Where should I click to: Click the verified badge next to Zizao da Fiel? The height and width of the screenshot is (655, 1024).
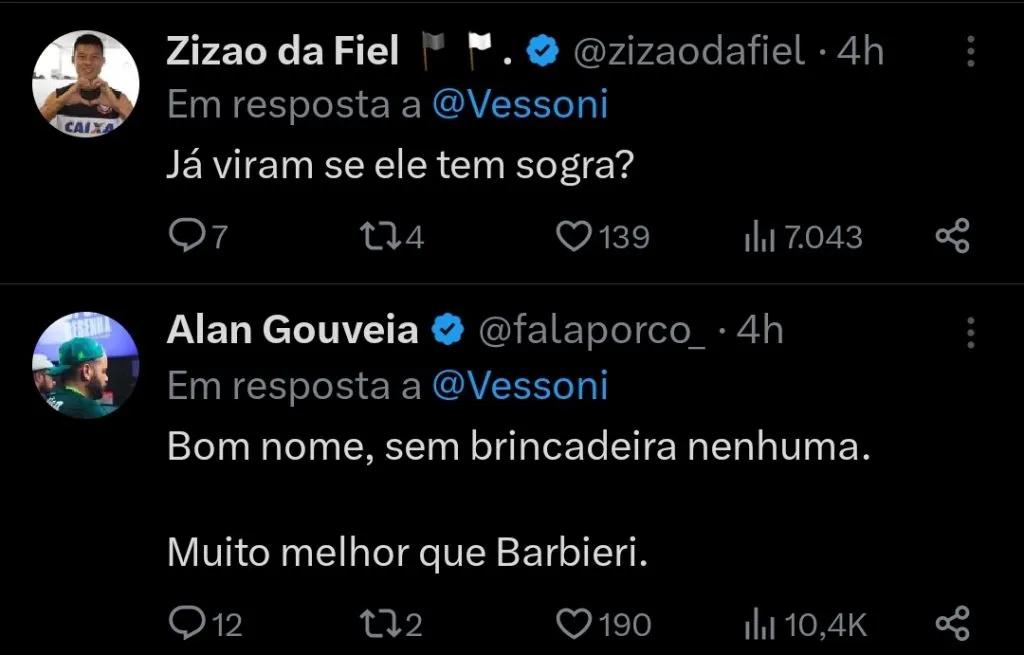[542, 50]
